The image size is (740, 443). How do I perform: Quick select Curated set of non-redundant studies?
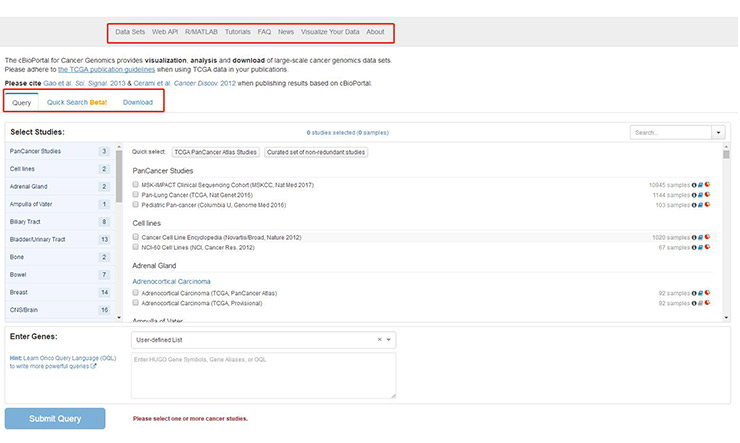316,152
